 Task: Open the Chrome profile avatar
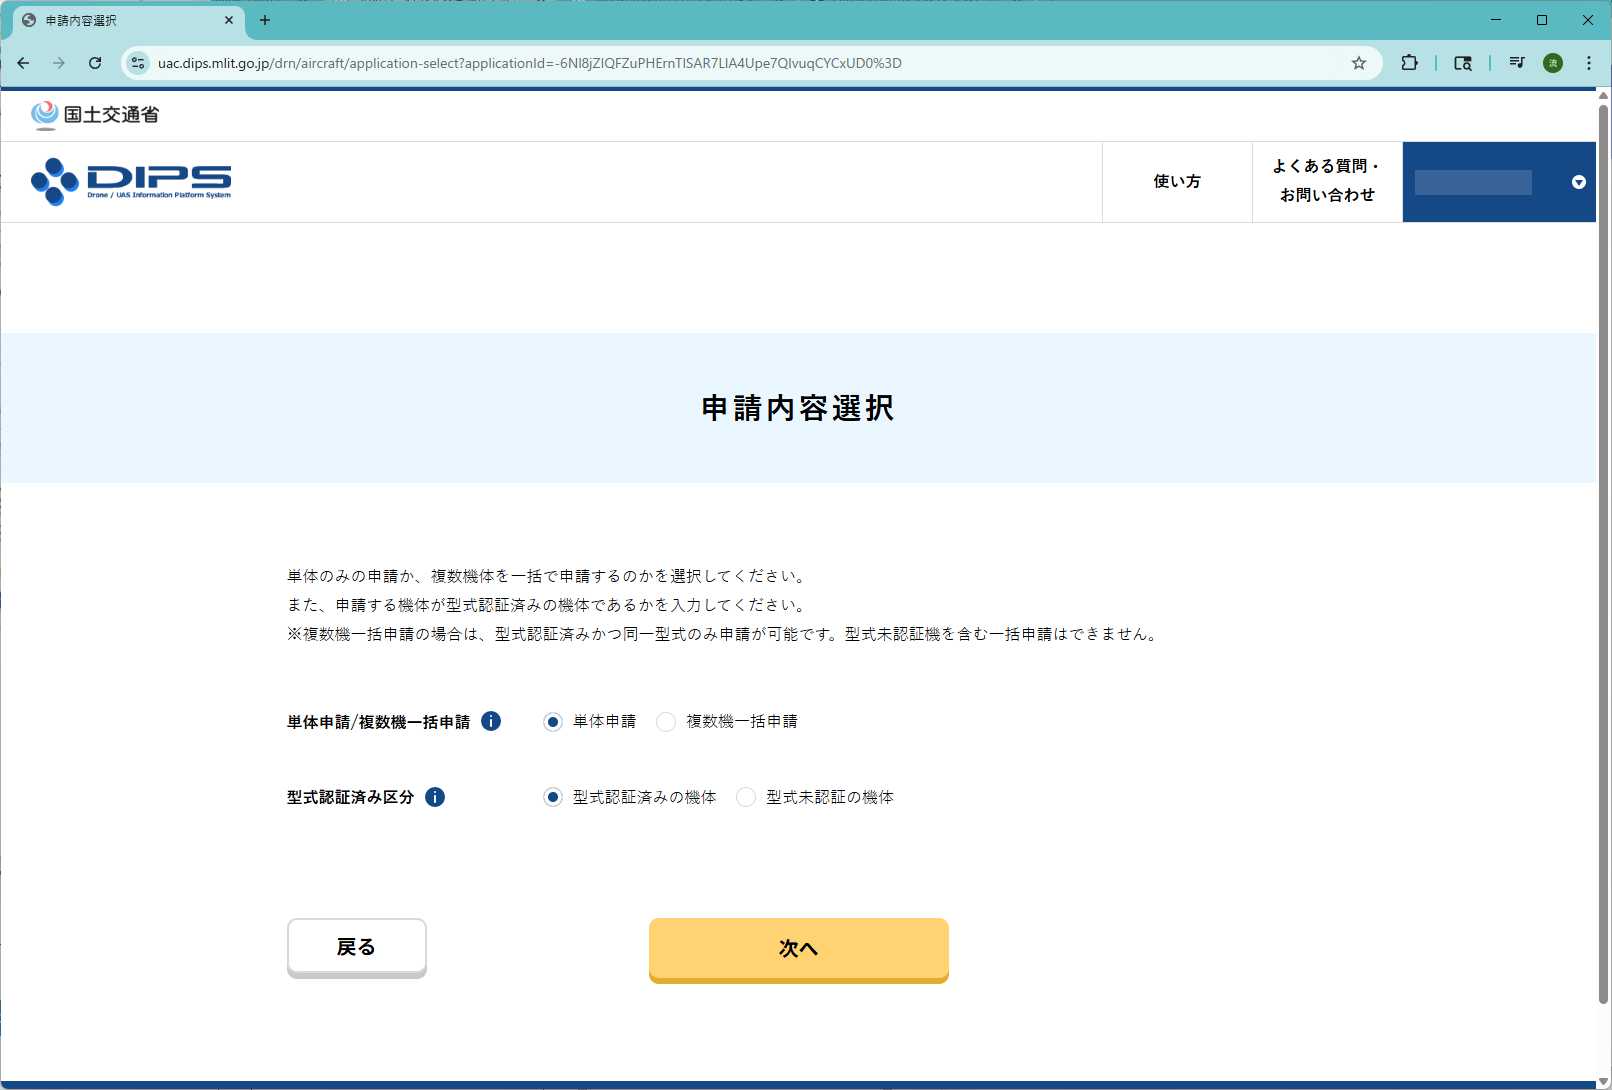1553,63
